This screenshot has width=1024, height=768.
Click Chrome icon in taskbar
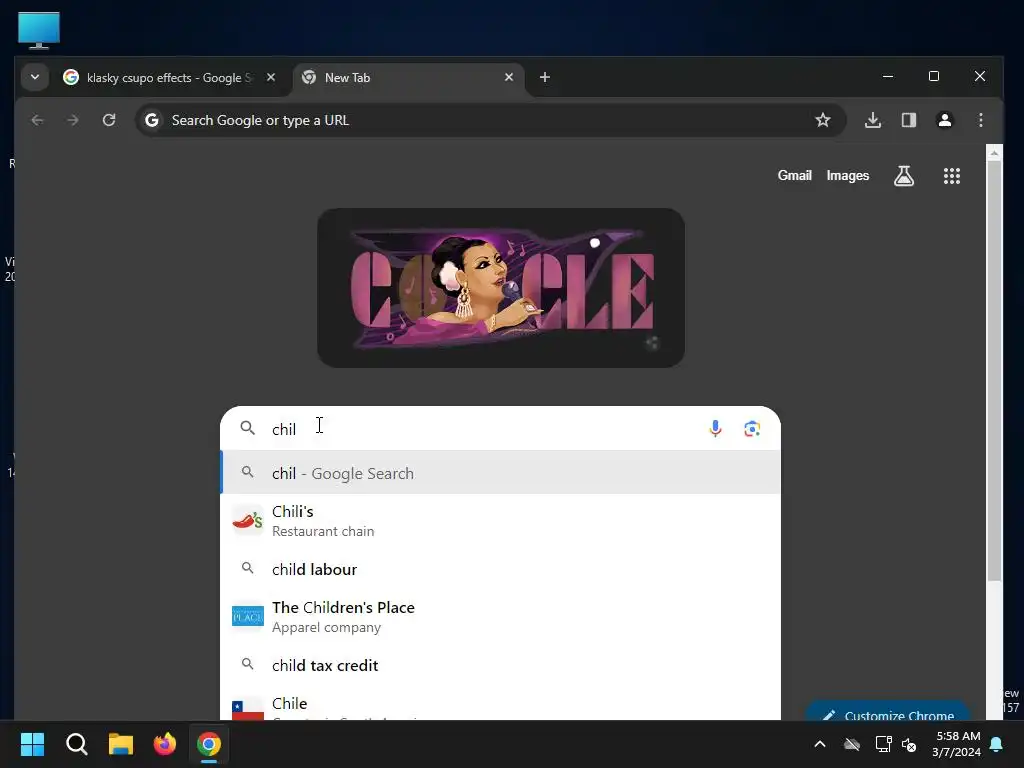(209, 744)
